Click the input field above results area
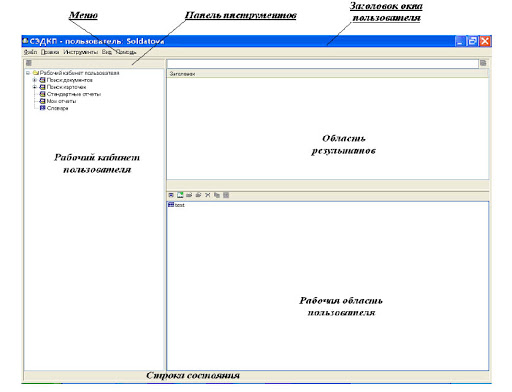 pos(323,63)
